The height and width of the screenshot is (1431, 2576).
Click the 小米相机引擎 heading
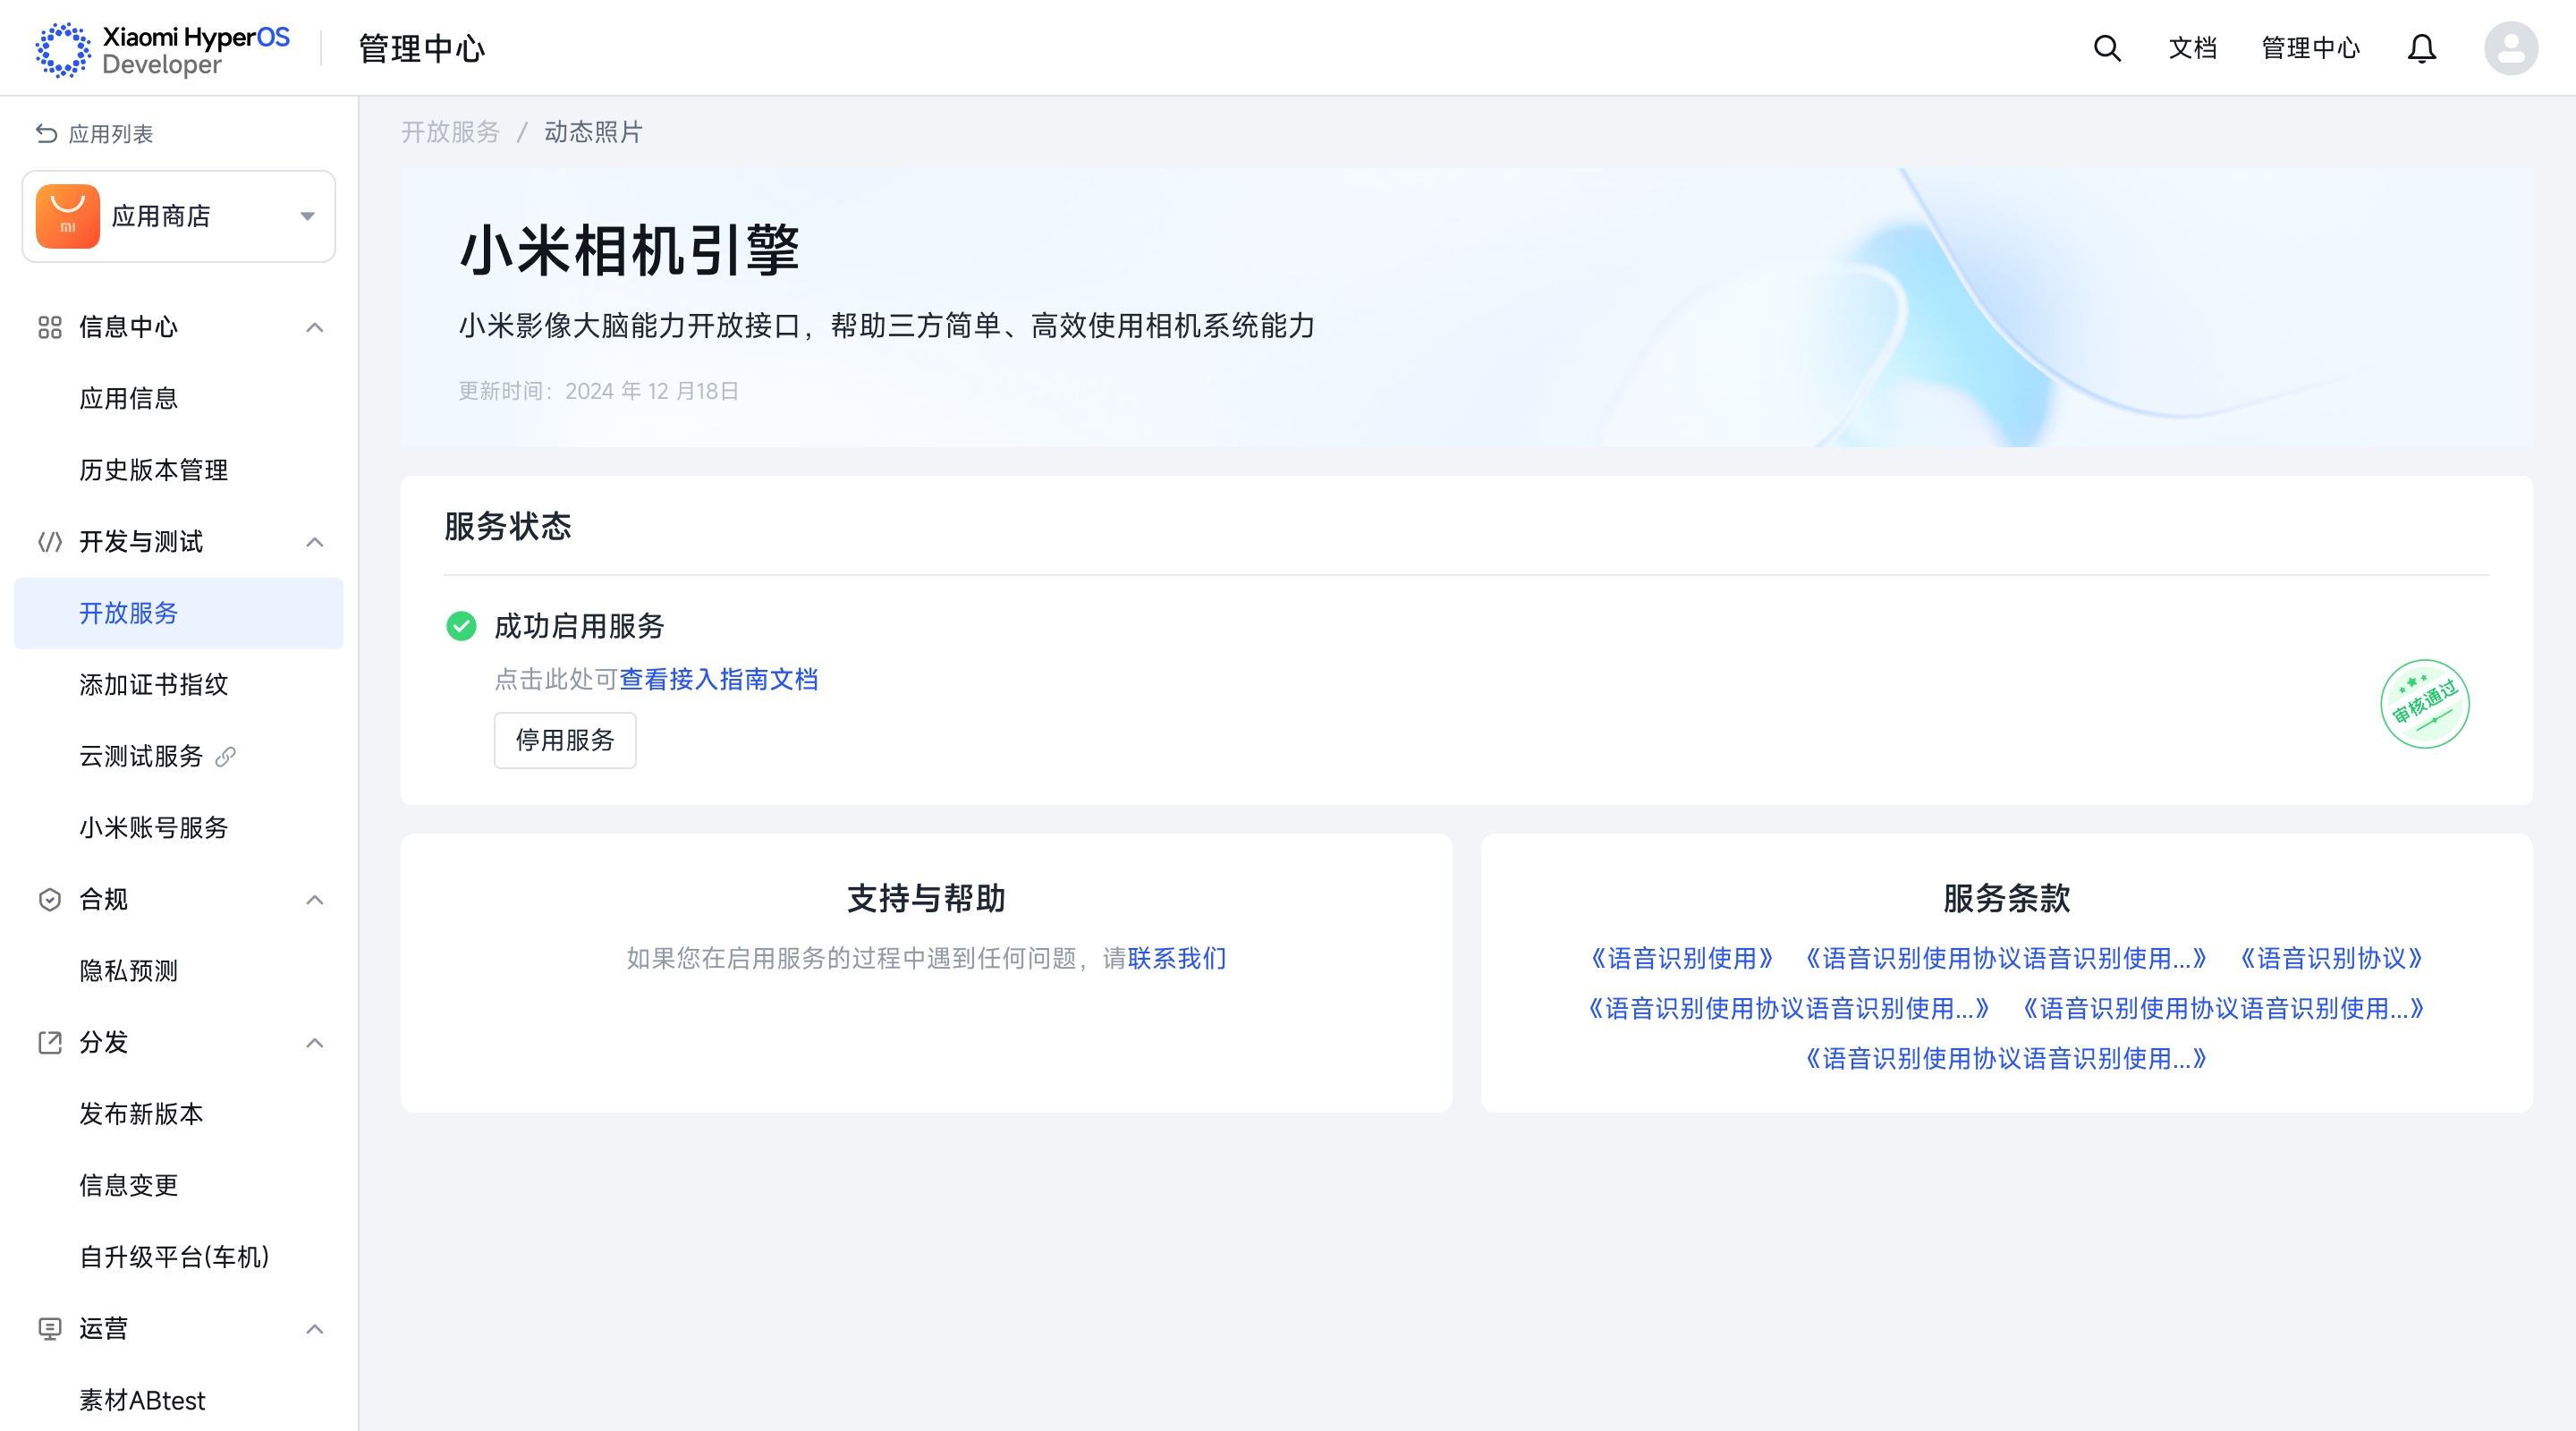(x=629, y=249)
